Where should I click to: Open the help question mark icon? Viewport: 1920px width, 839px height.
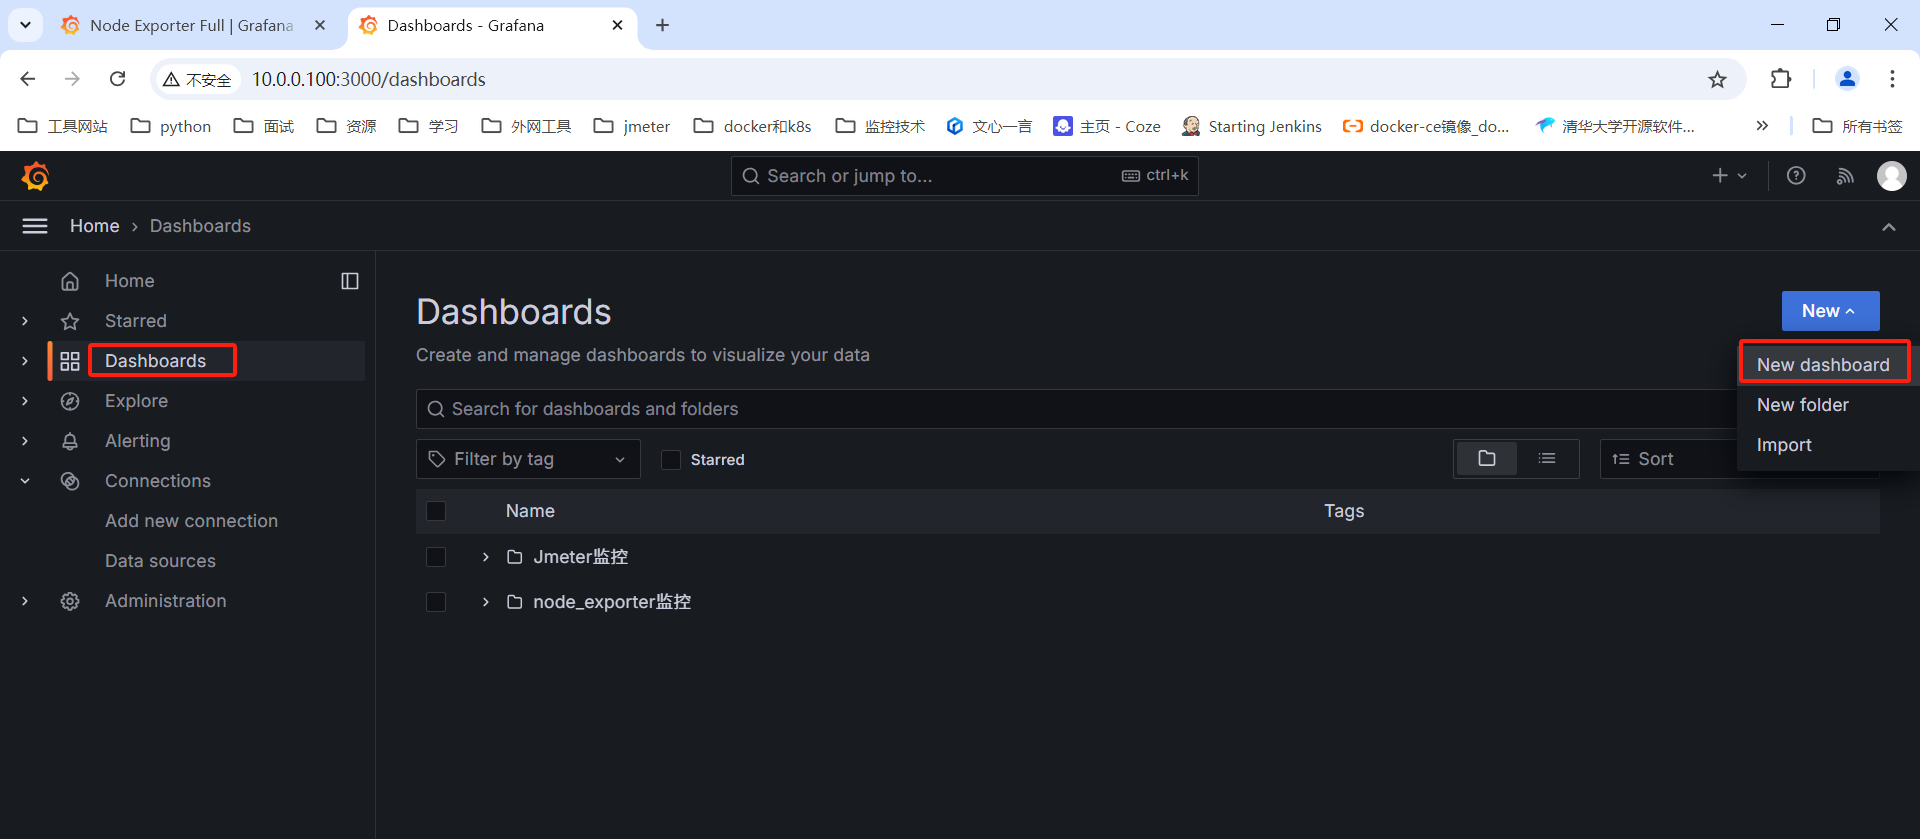(1796, 176)
